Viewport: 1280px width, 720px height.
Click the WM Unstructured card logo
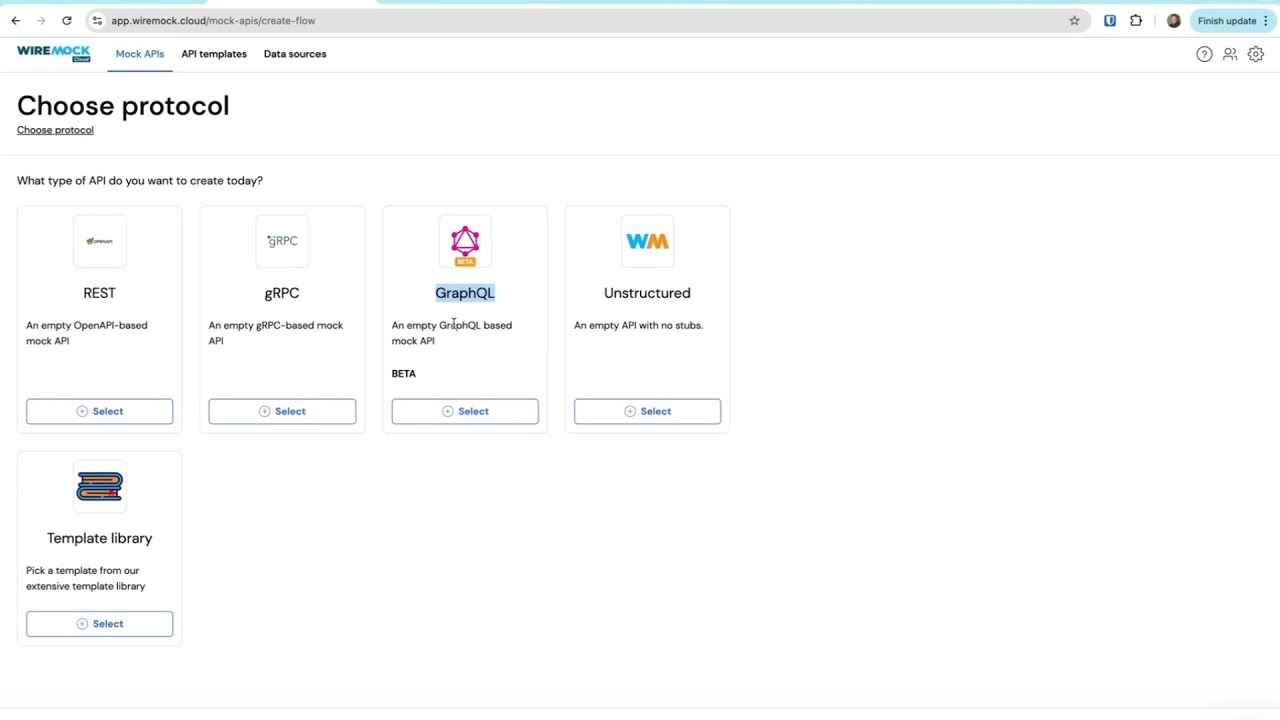coord(647,241)
